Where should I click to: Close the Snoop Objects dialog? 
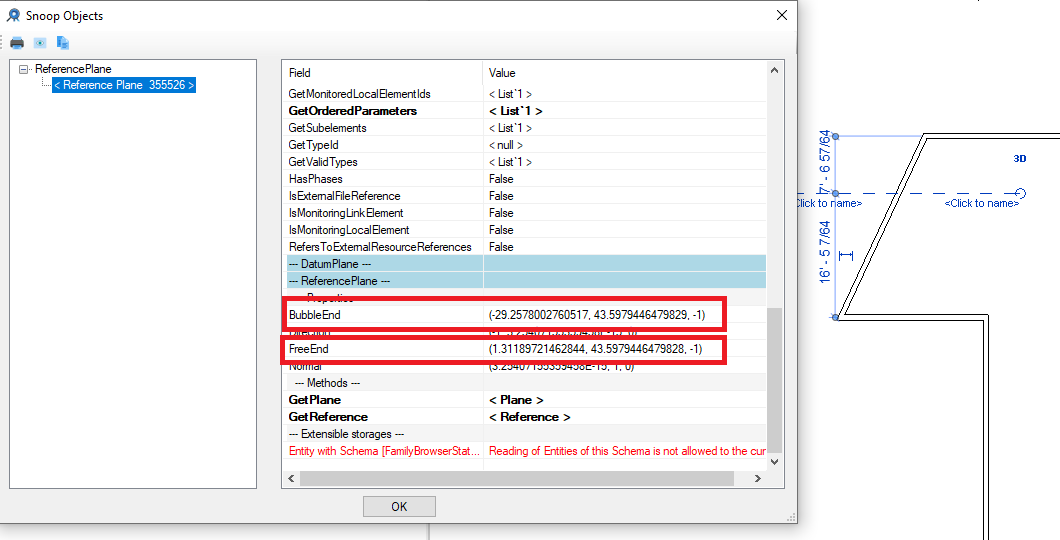click(781, 15)
